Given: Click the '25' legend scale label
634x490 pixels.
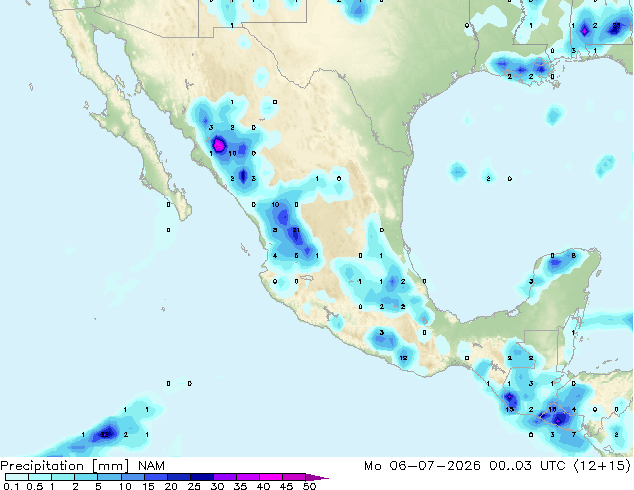Looking at the screenshot, I should (x=194, y=486).
